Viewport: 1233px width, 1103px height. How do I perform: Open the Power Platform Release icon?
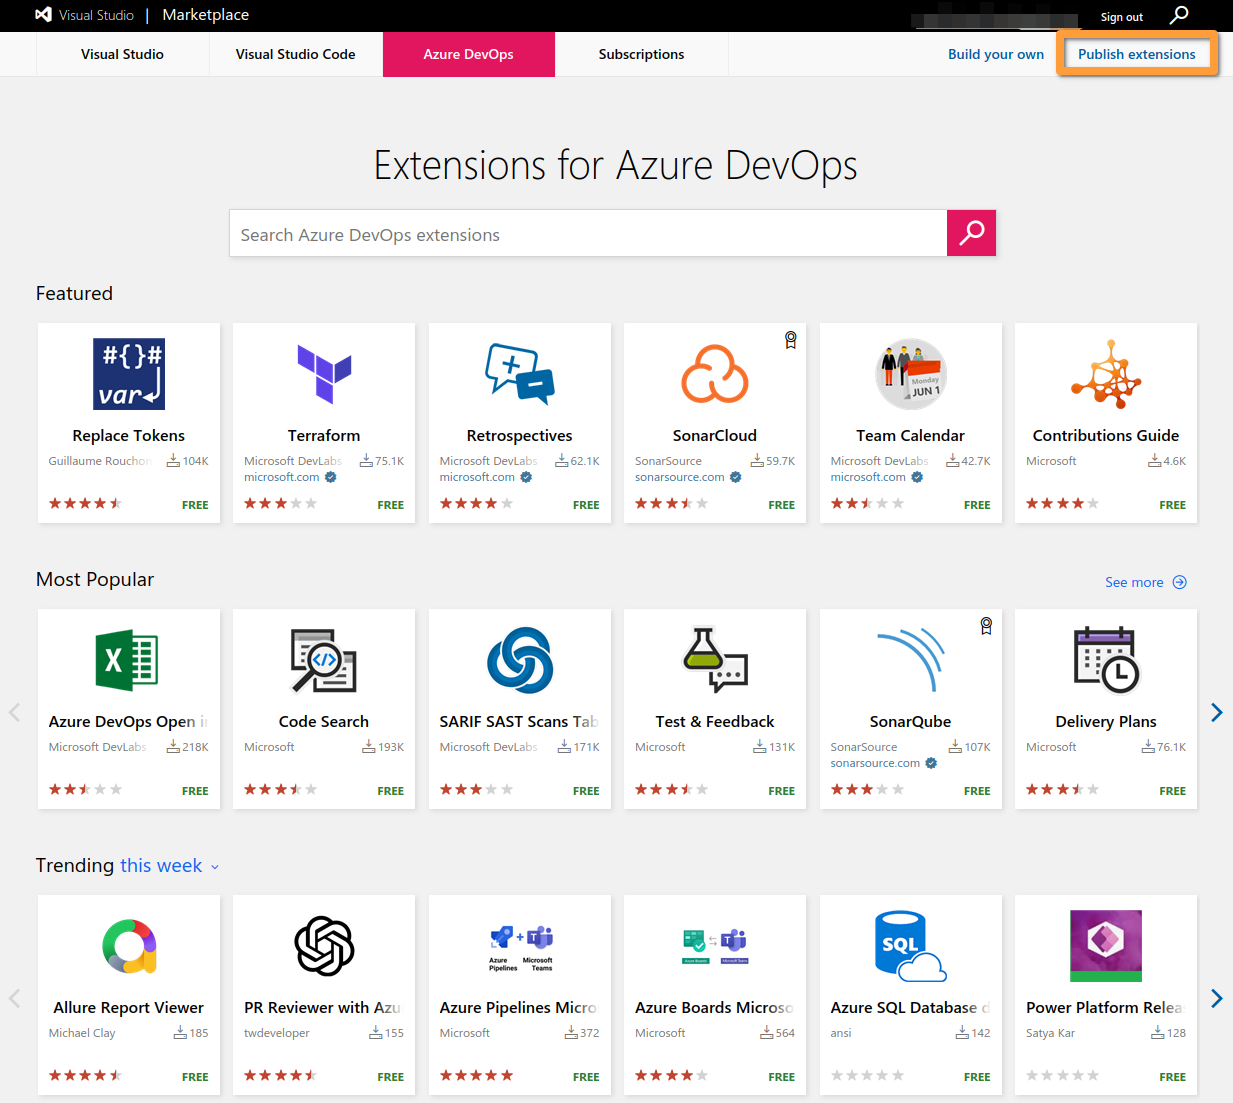[x=1106, y=946]
